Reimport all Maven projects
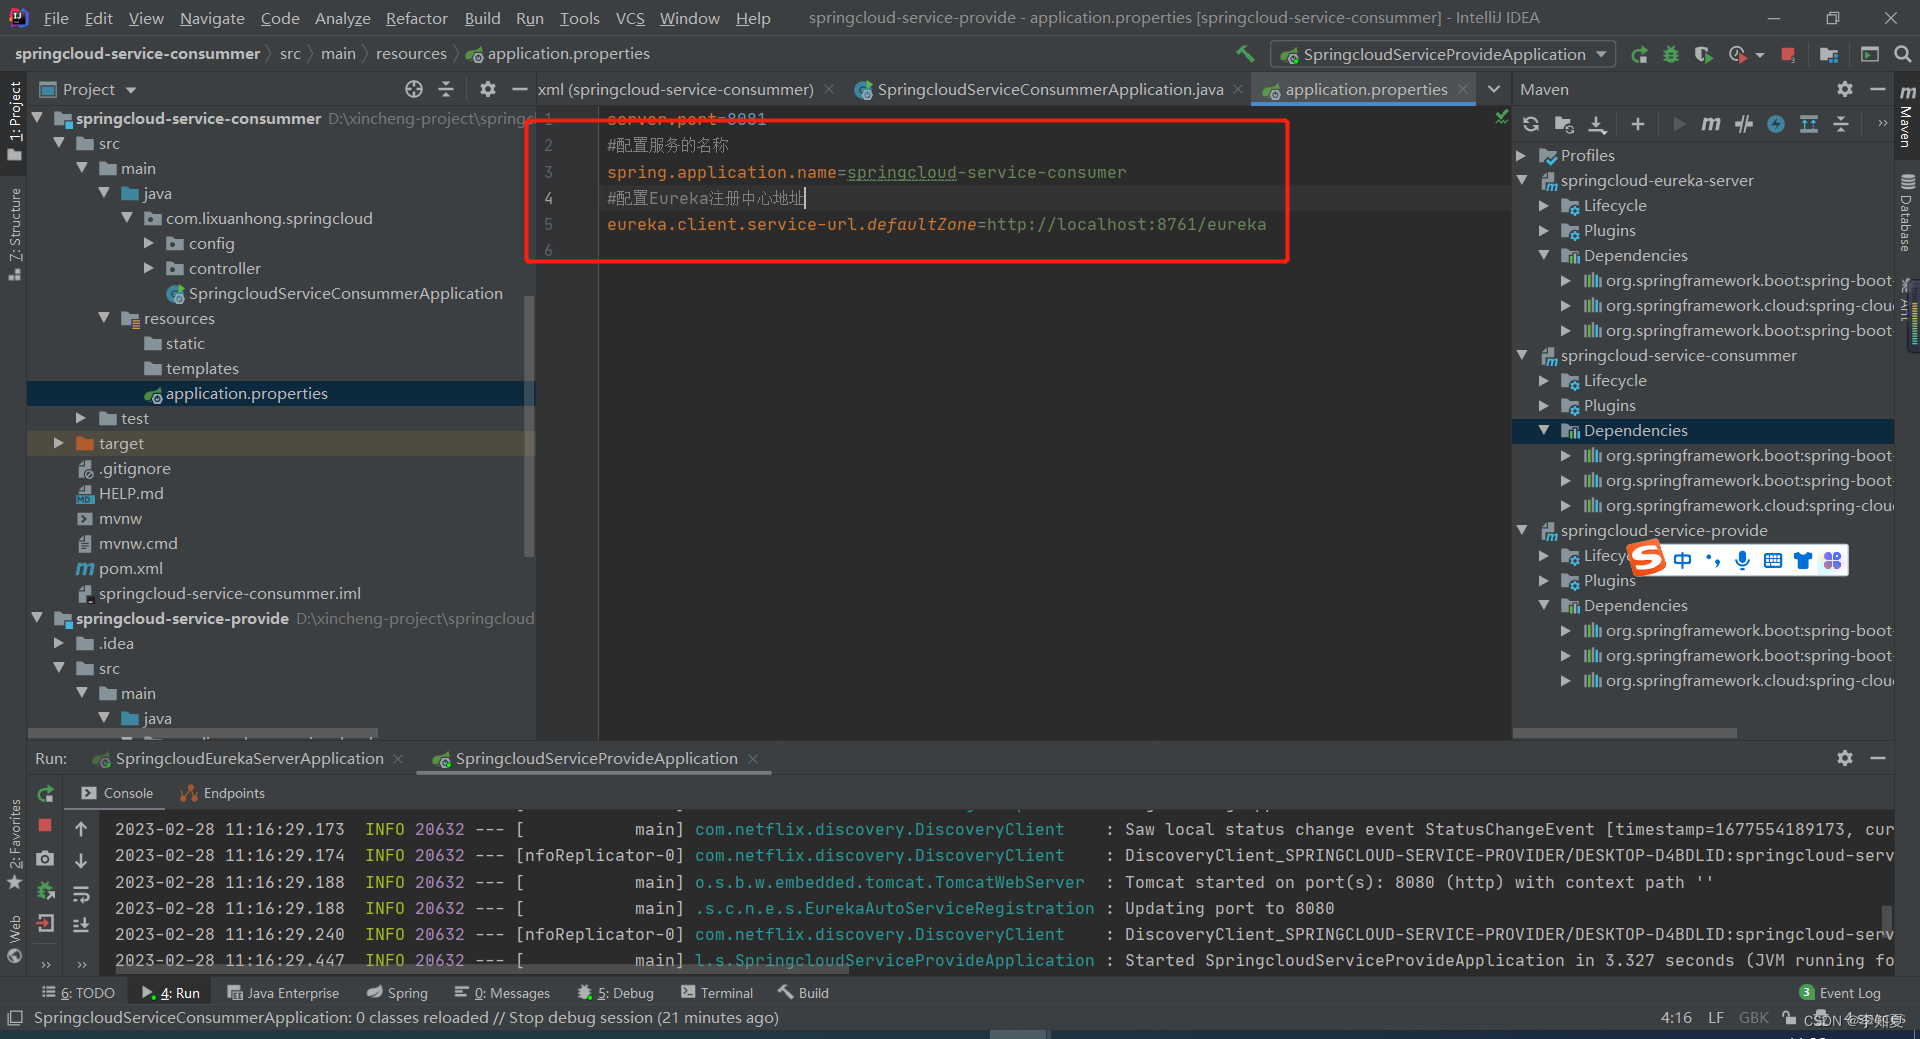The width and height of the screenshot is (1920, 1039). [x=1531, y=124]
